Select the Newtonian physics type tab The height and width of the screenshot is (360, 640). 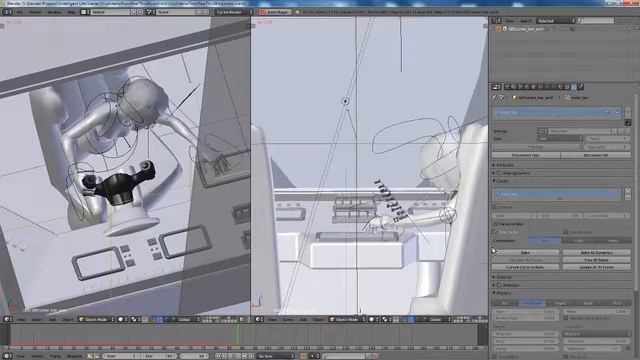[532, 303]
